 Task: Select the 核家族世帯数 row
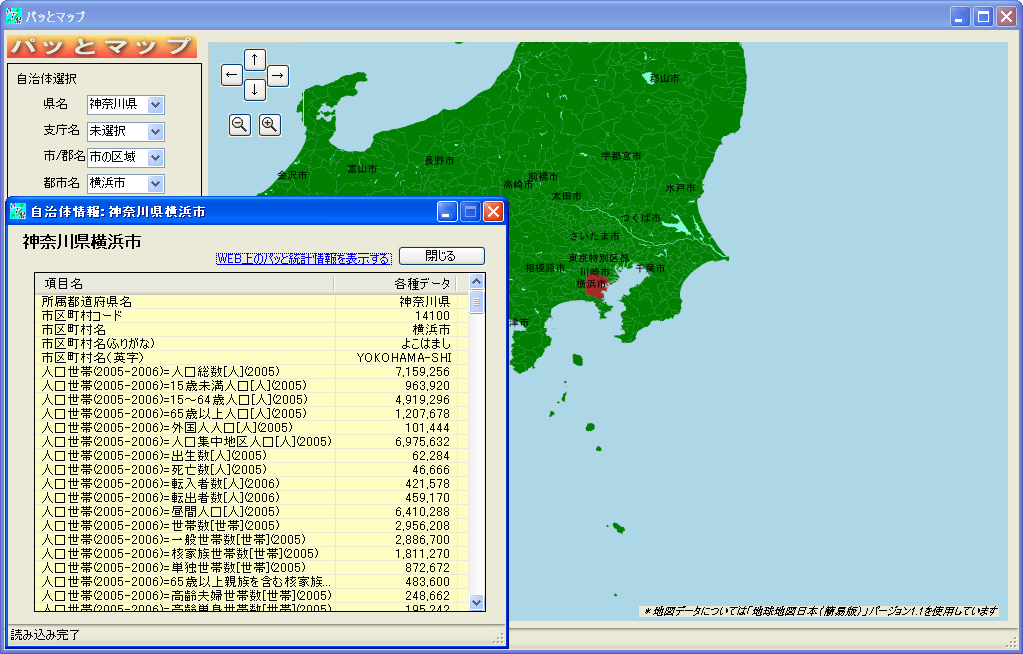coord(252,553)
